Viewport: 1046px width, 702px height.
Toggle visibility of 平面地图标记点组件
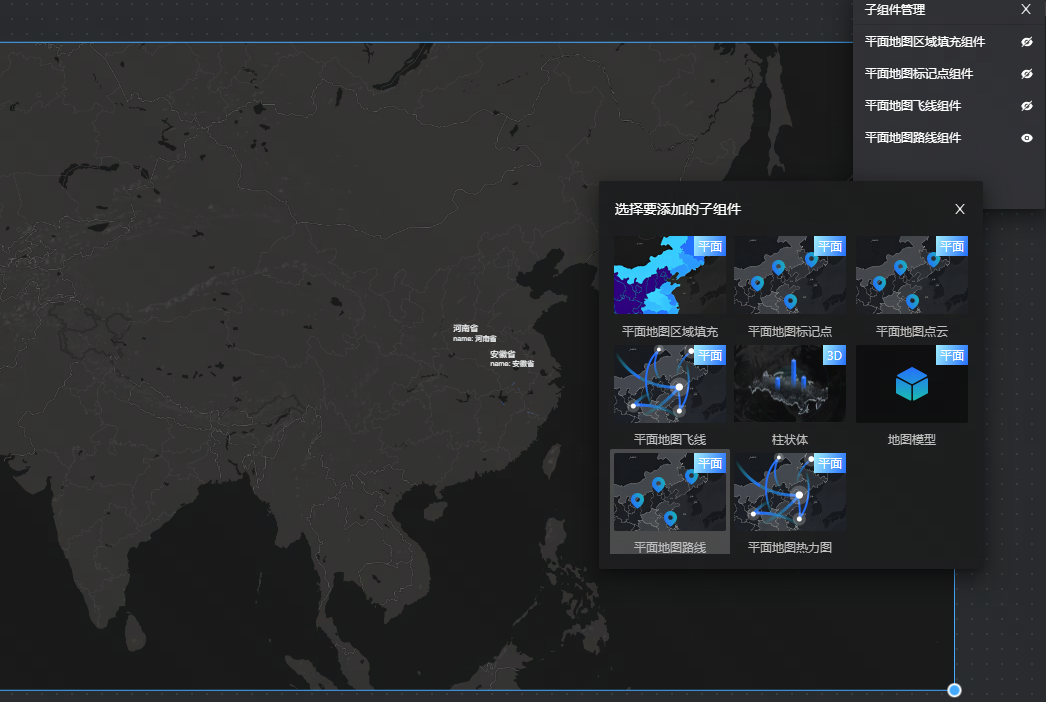pyautogui.click(x=1026, y=74)
